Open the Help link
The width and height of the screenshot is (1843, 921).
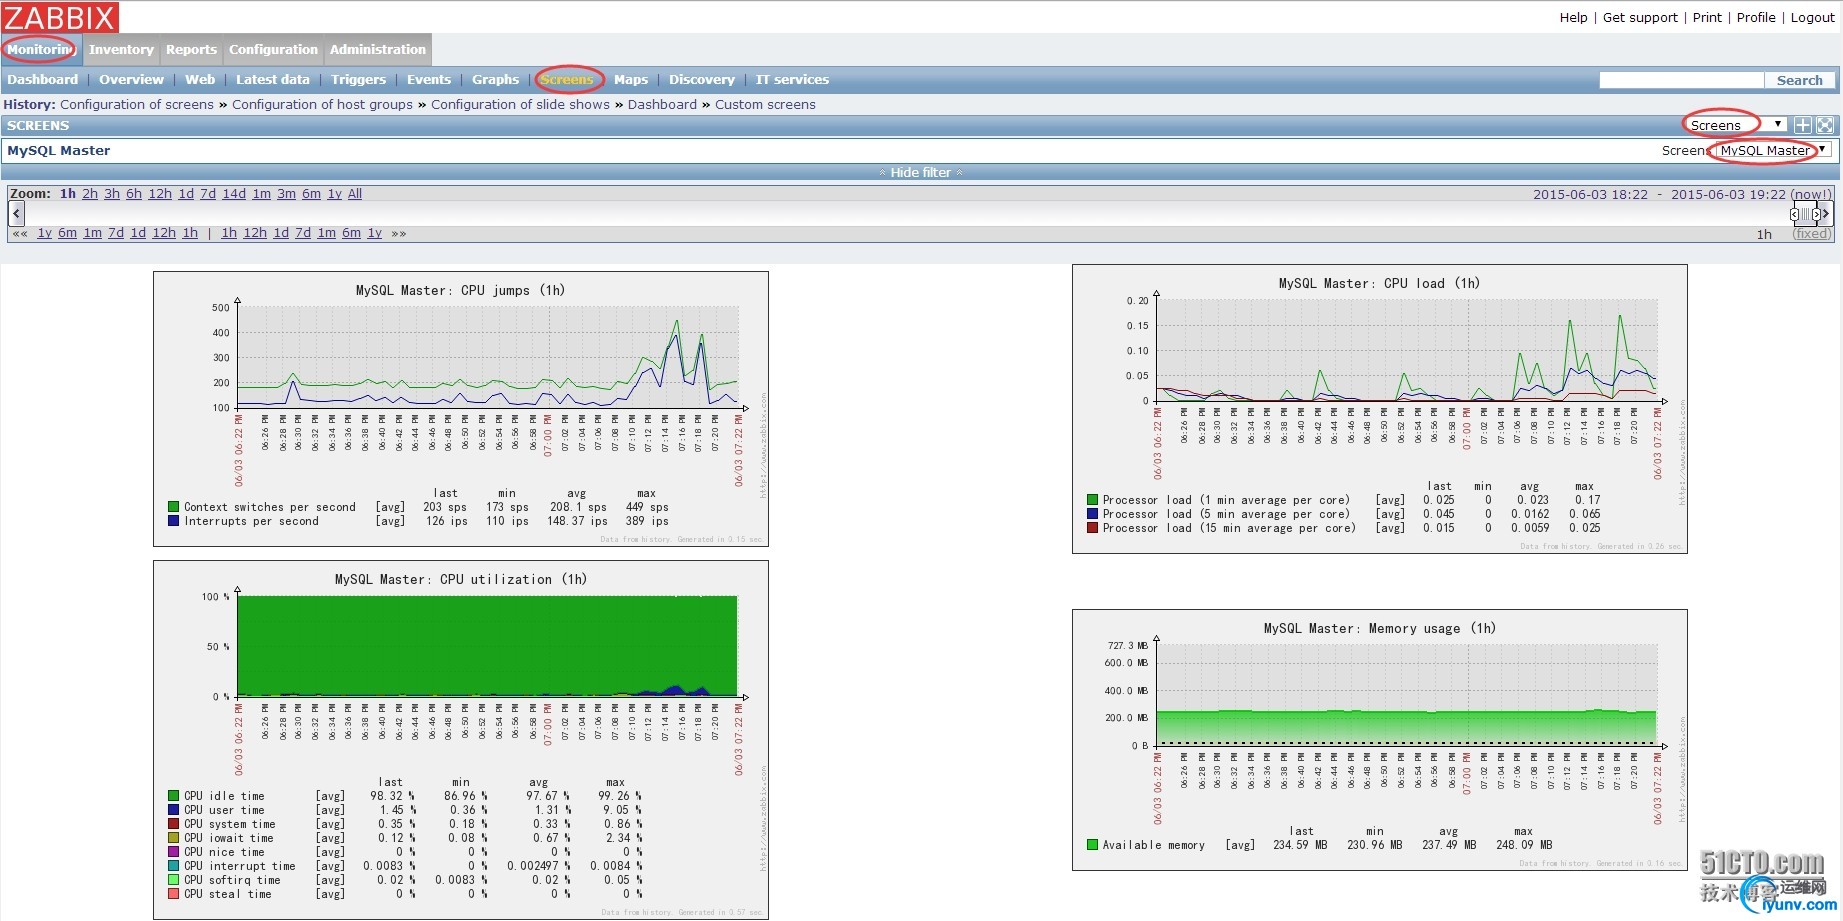tap(1573, 17)
